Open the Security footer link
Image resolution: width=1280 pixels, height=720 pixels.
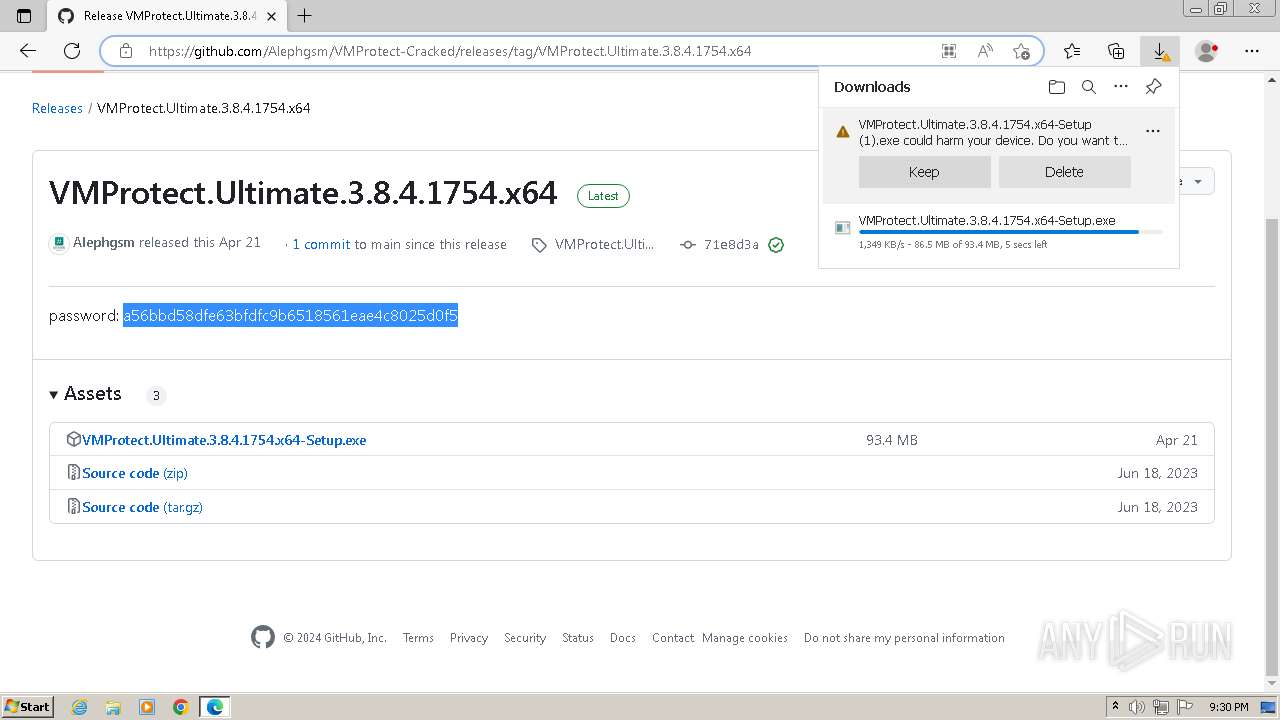[525, 638]
